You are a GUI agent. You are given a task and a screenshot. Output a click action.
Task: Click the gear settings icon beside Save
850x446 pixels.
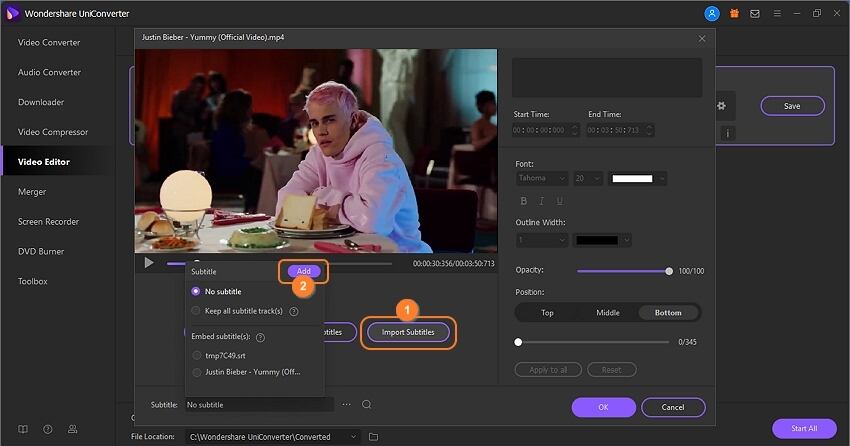point(721,106)
